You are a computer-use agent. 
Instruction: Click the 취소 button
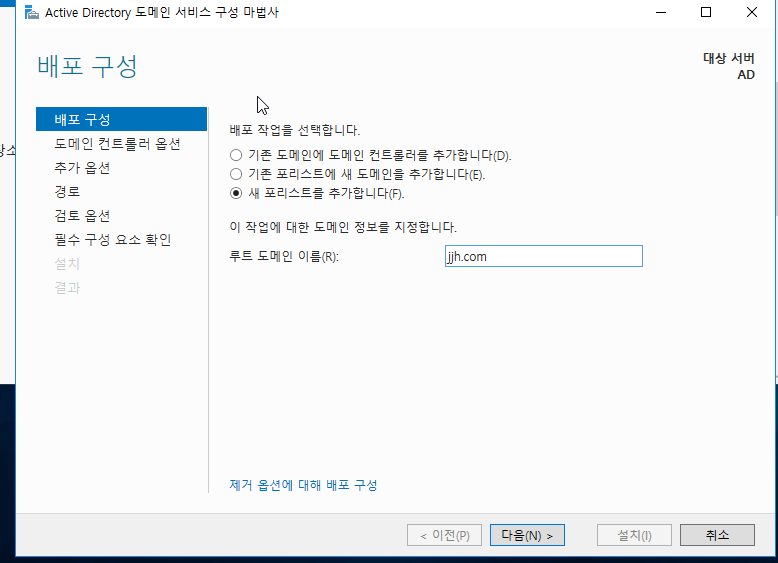pyautogui.click(x=717, y=535)
